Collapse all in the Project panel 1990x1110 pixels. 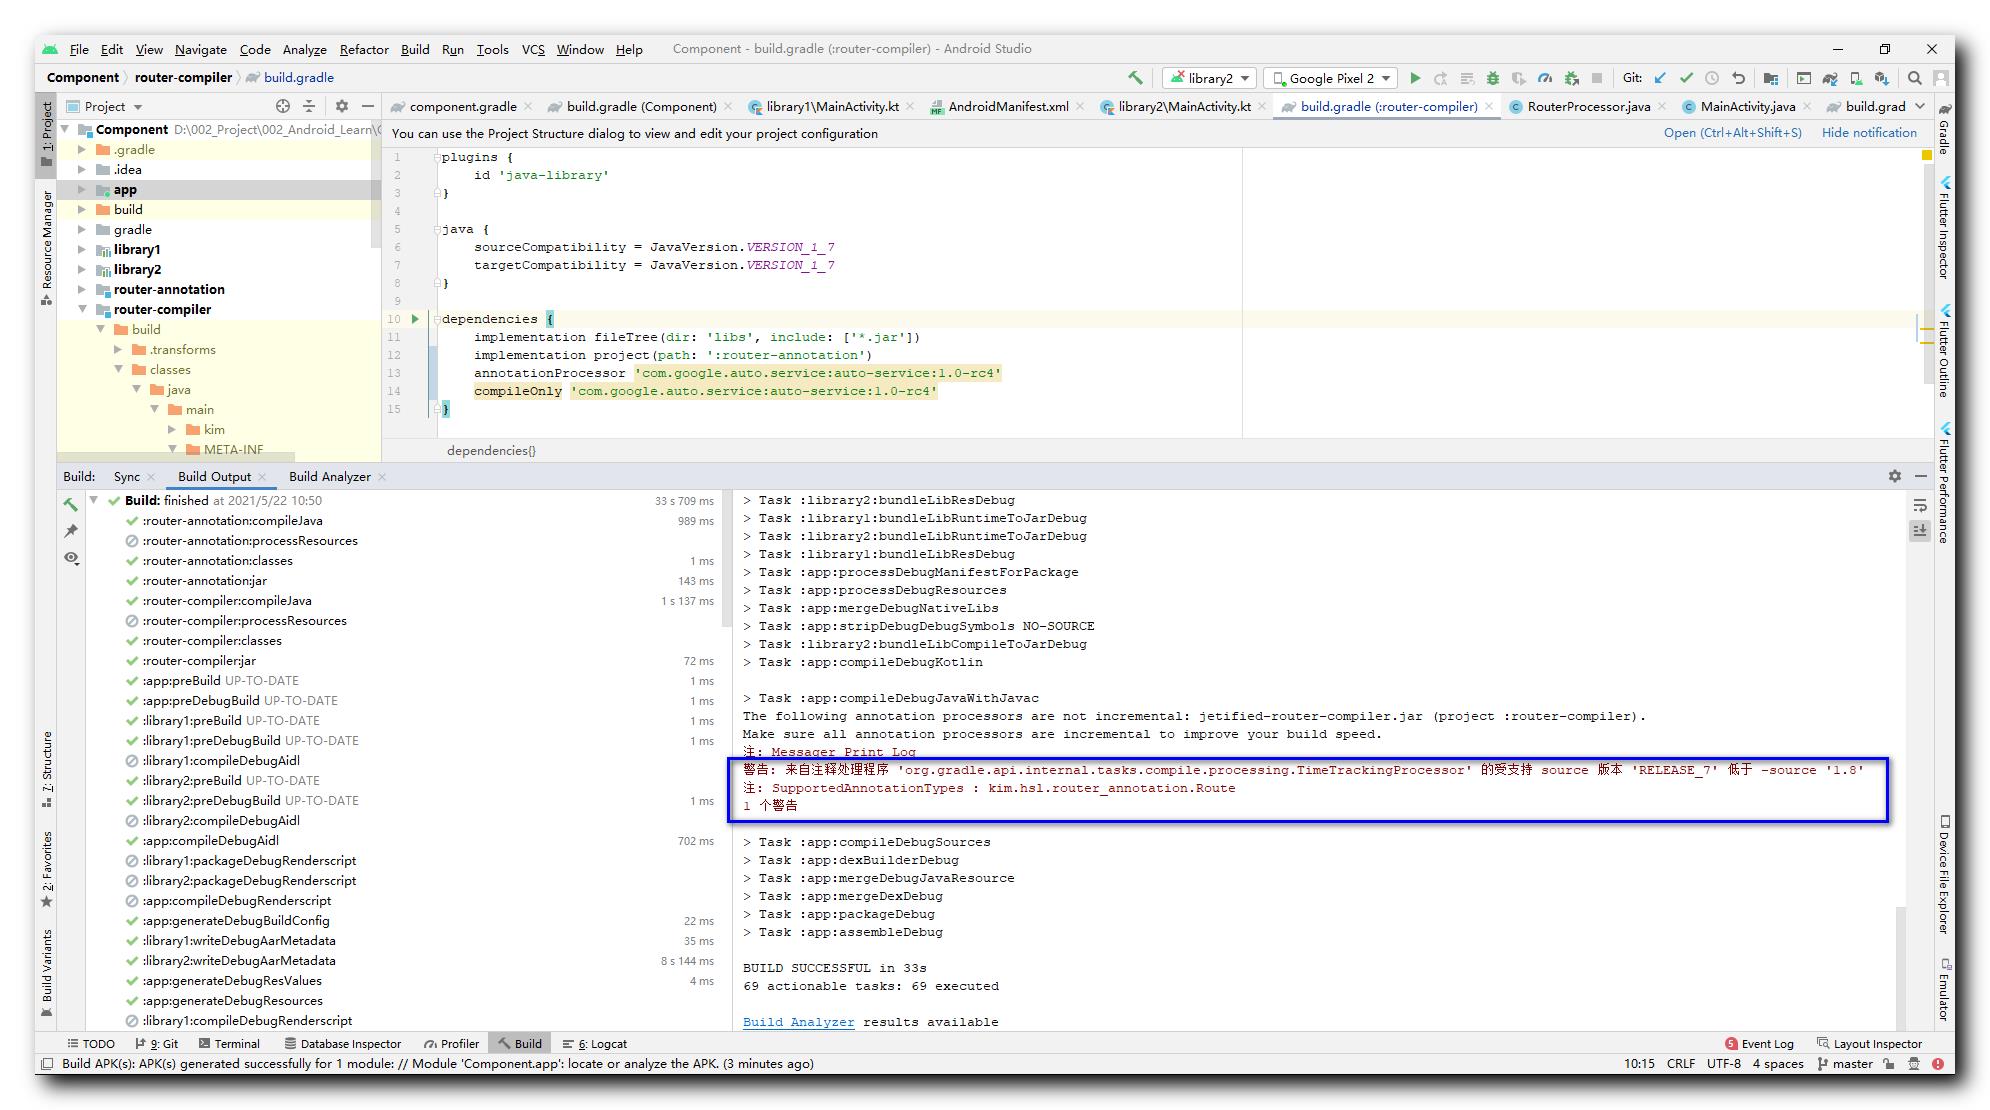pos(309,106)
